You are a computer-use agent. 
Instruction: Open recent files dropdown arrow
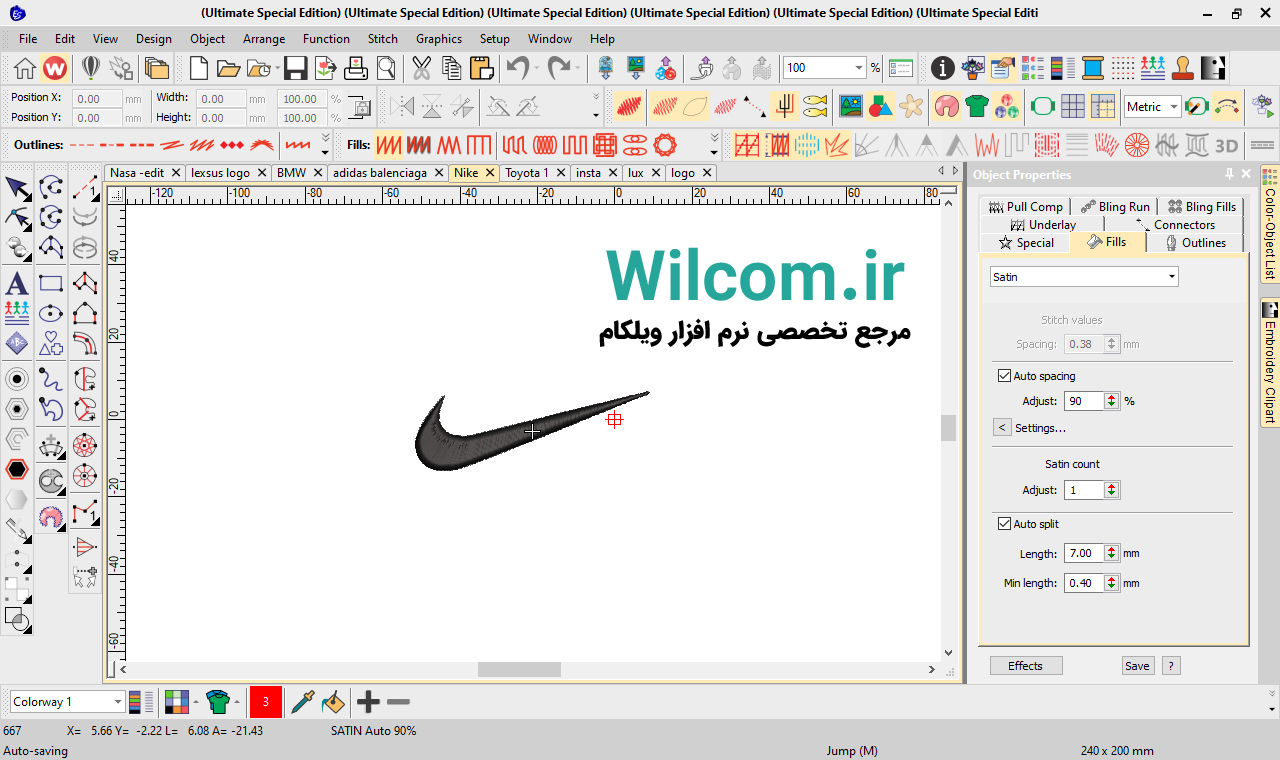(275, 68)
